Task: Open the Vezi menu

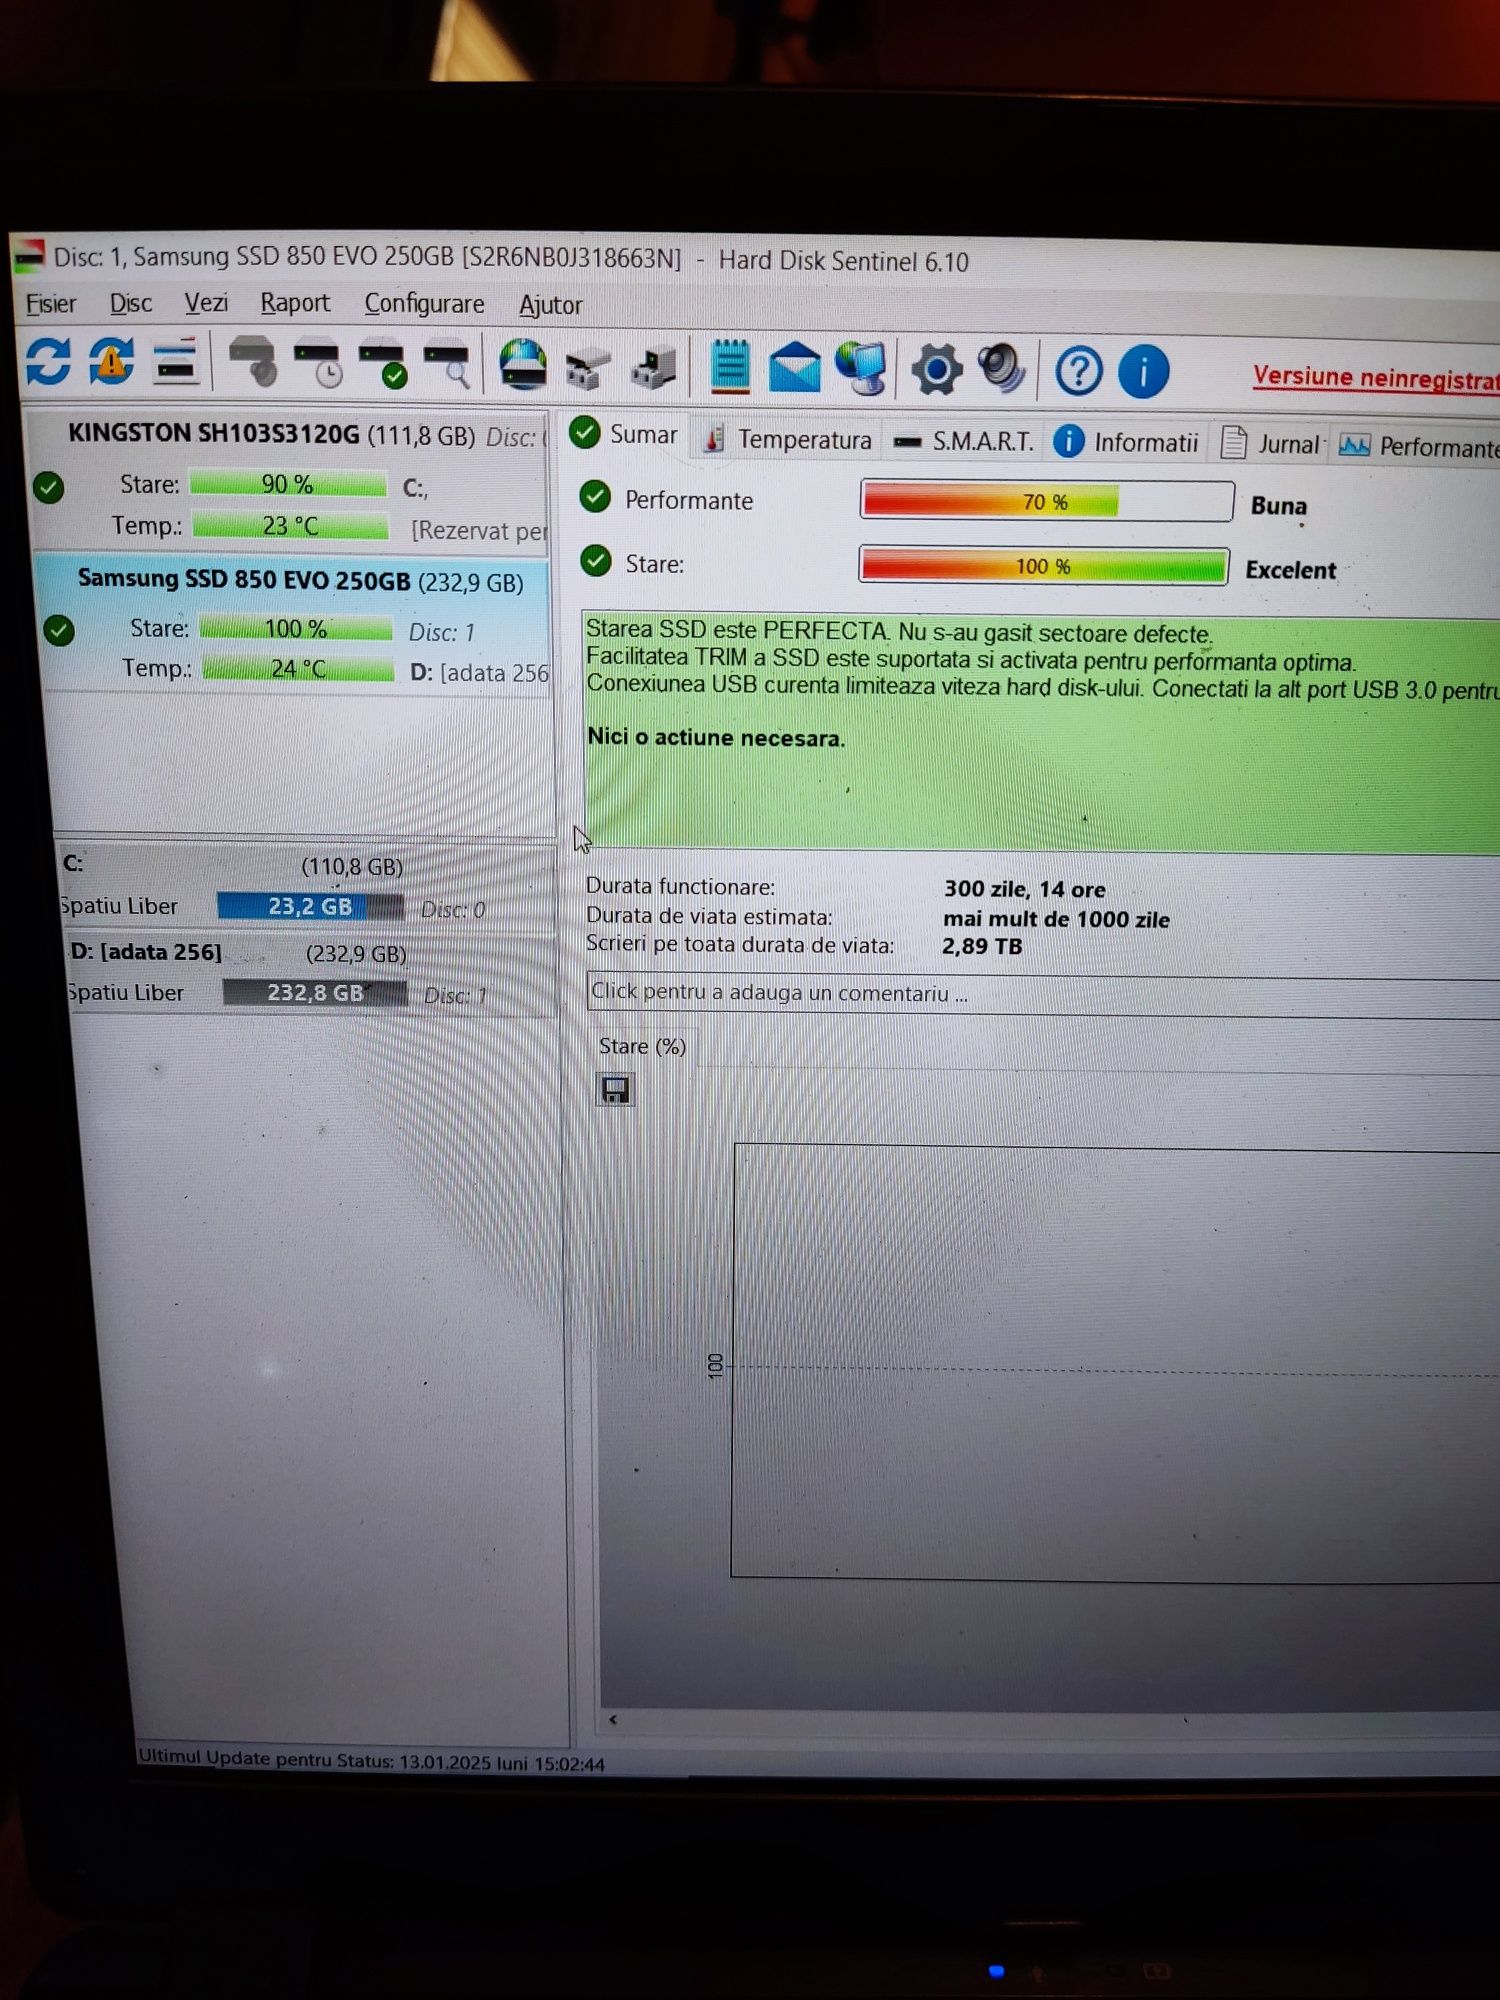Action: click(x=206, y=302)
